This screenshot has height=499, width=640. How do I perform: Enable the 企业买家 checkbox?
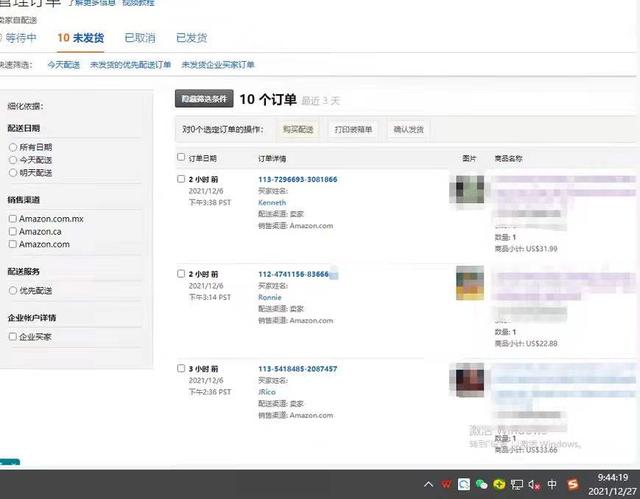pos(13,337)
